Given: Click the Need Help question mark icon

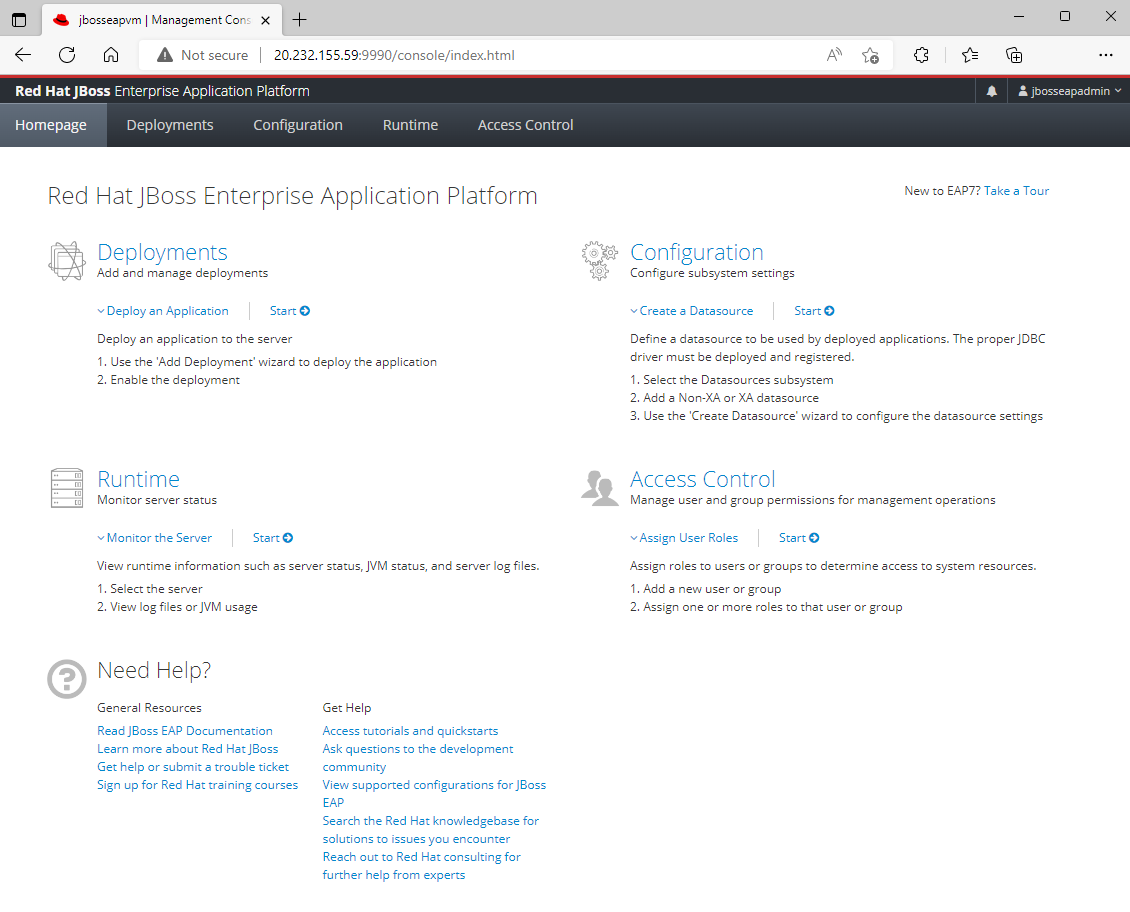Looking at the screenshot, I should 67,679.
